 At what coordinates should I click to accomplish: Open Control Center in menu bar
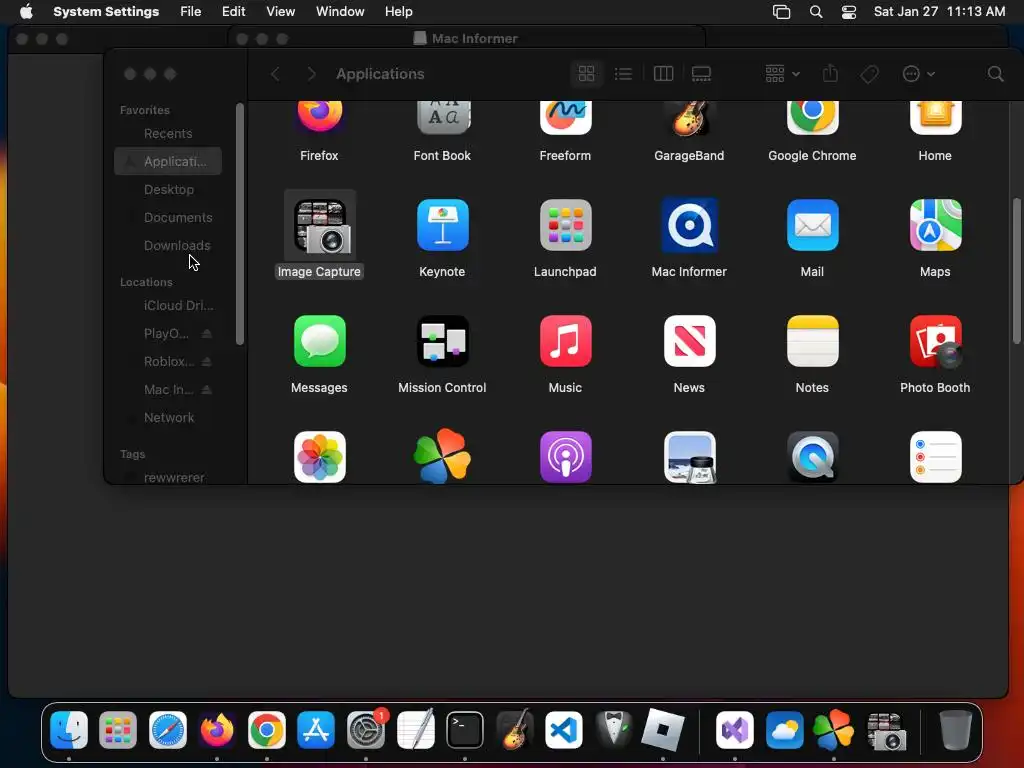[849, 11]
